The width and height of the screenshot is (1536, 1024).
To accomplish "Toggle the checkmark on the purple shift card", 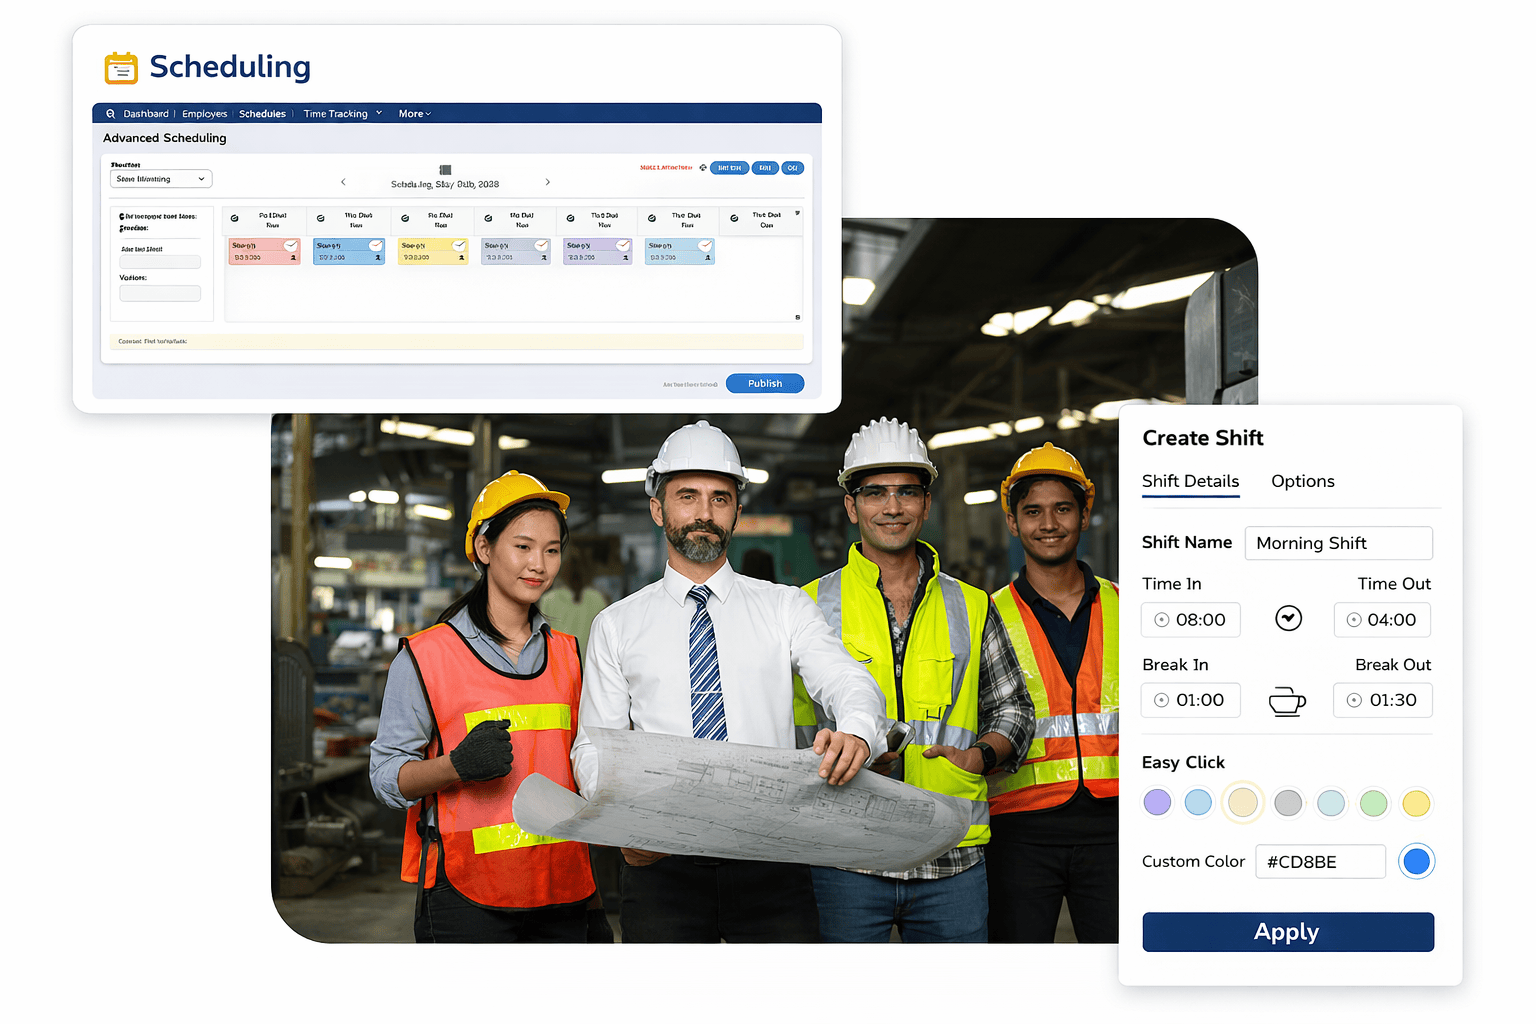I will click(x=623, y=245).
